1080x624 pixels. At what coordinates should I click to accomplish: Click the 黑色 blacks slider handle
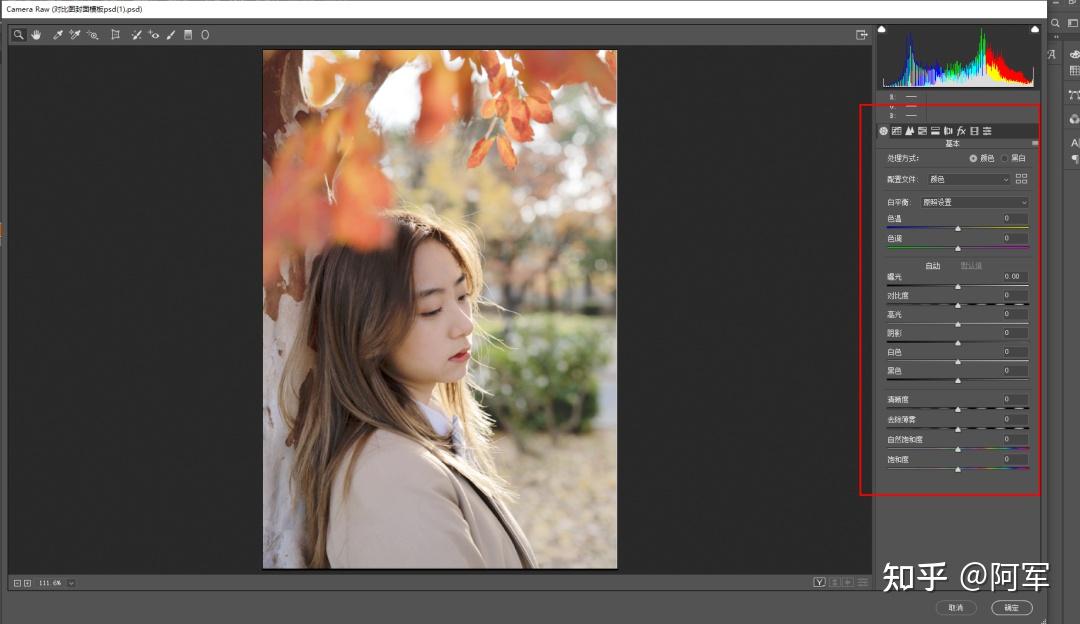click(x=958, y=380)
